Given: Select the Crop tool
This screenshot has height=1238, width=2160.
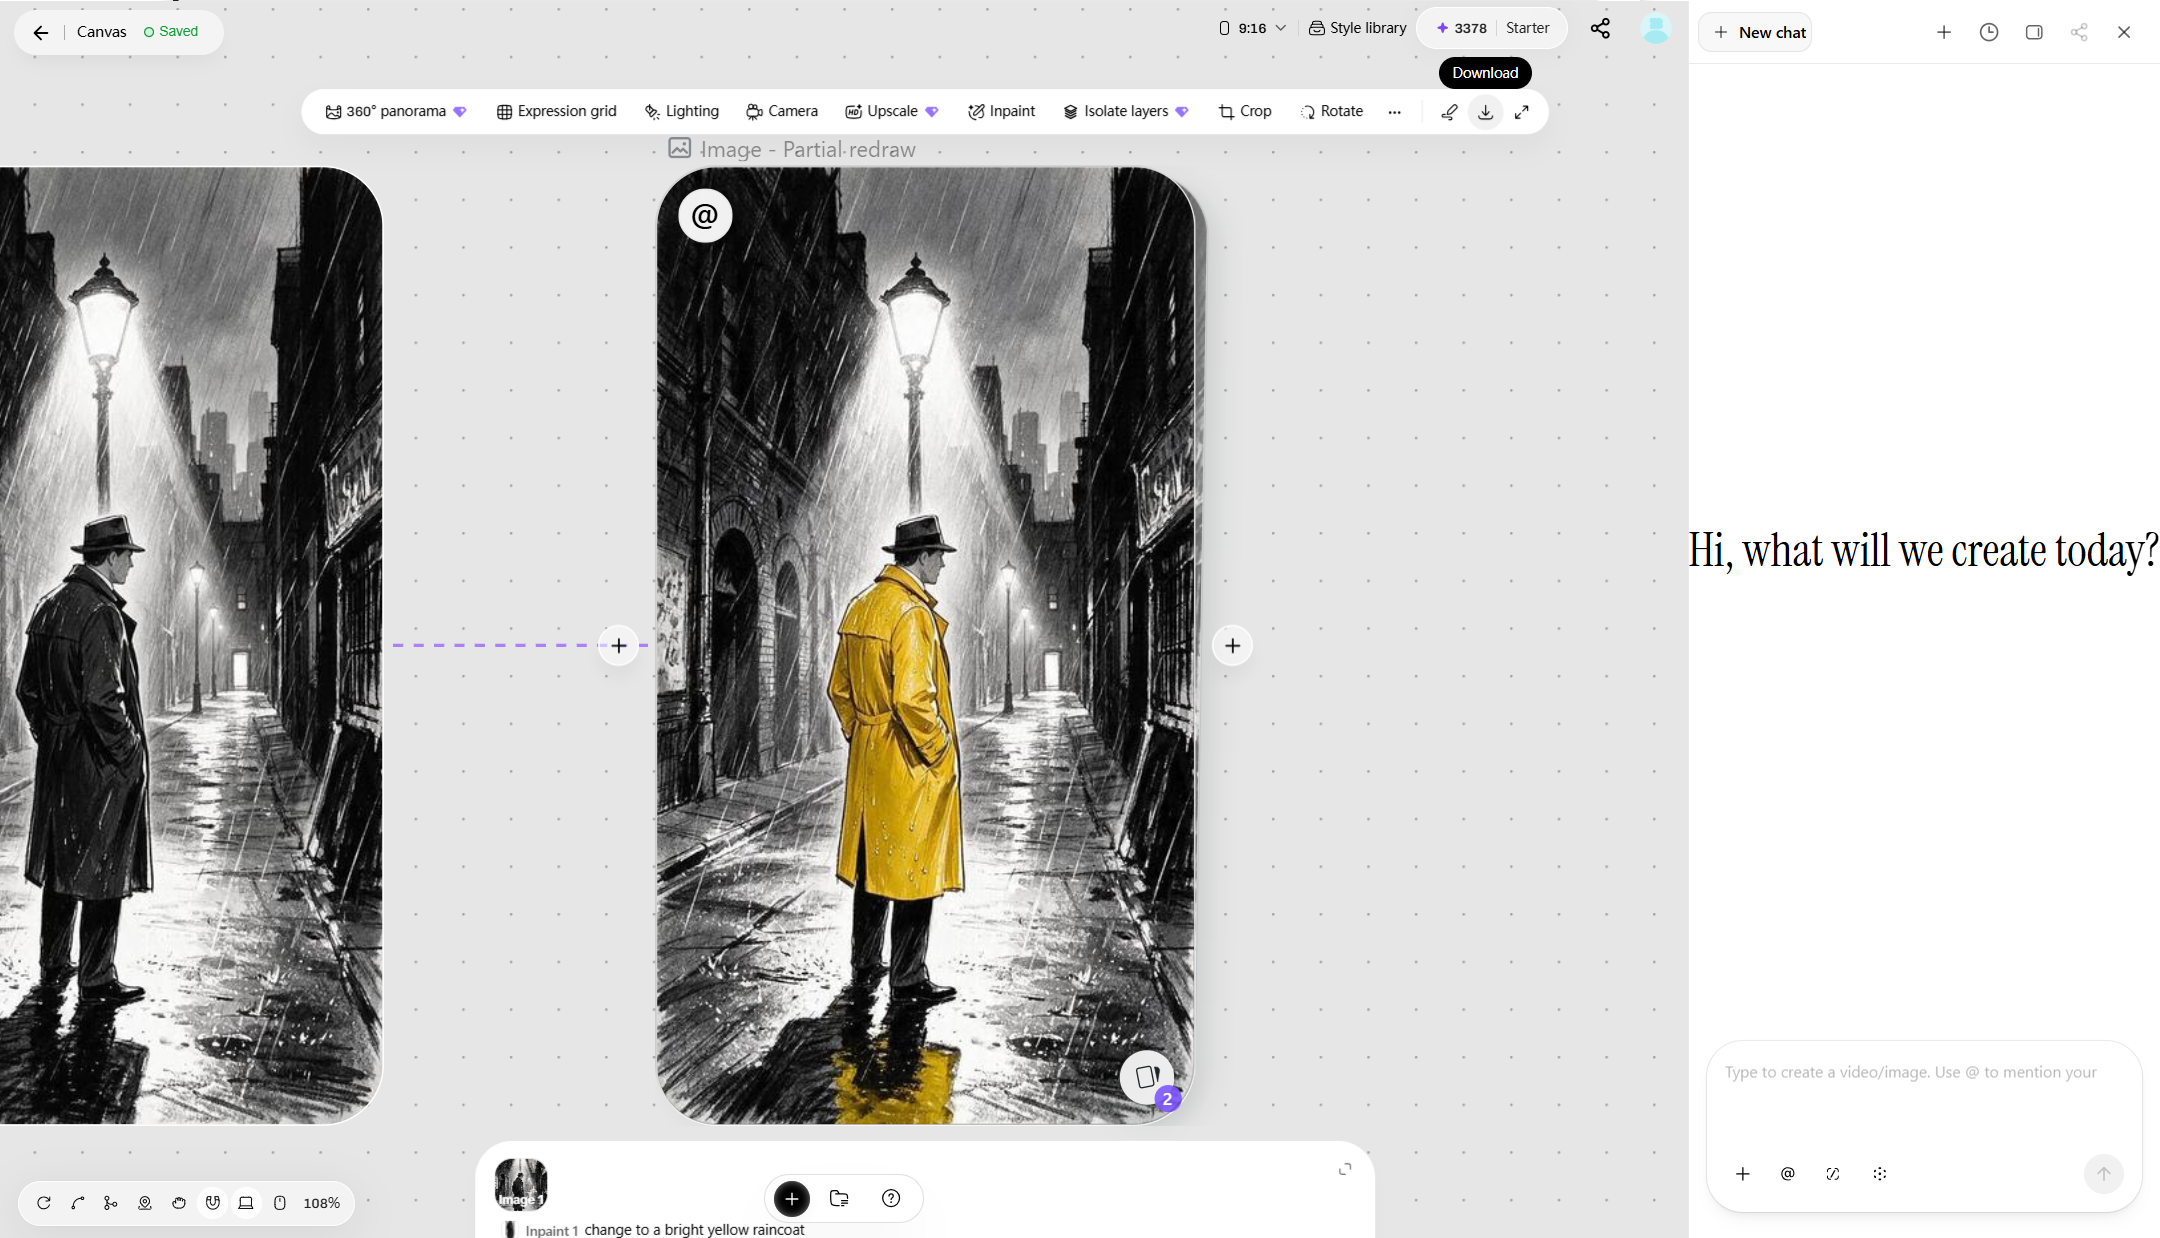Looking at the screenshot, I should click(1245, 112).
